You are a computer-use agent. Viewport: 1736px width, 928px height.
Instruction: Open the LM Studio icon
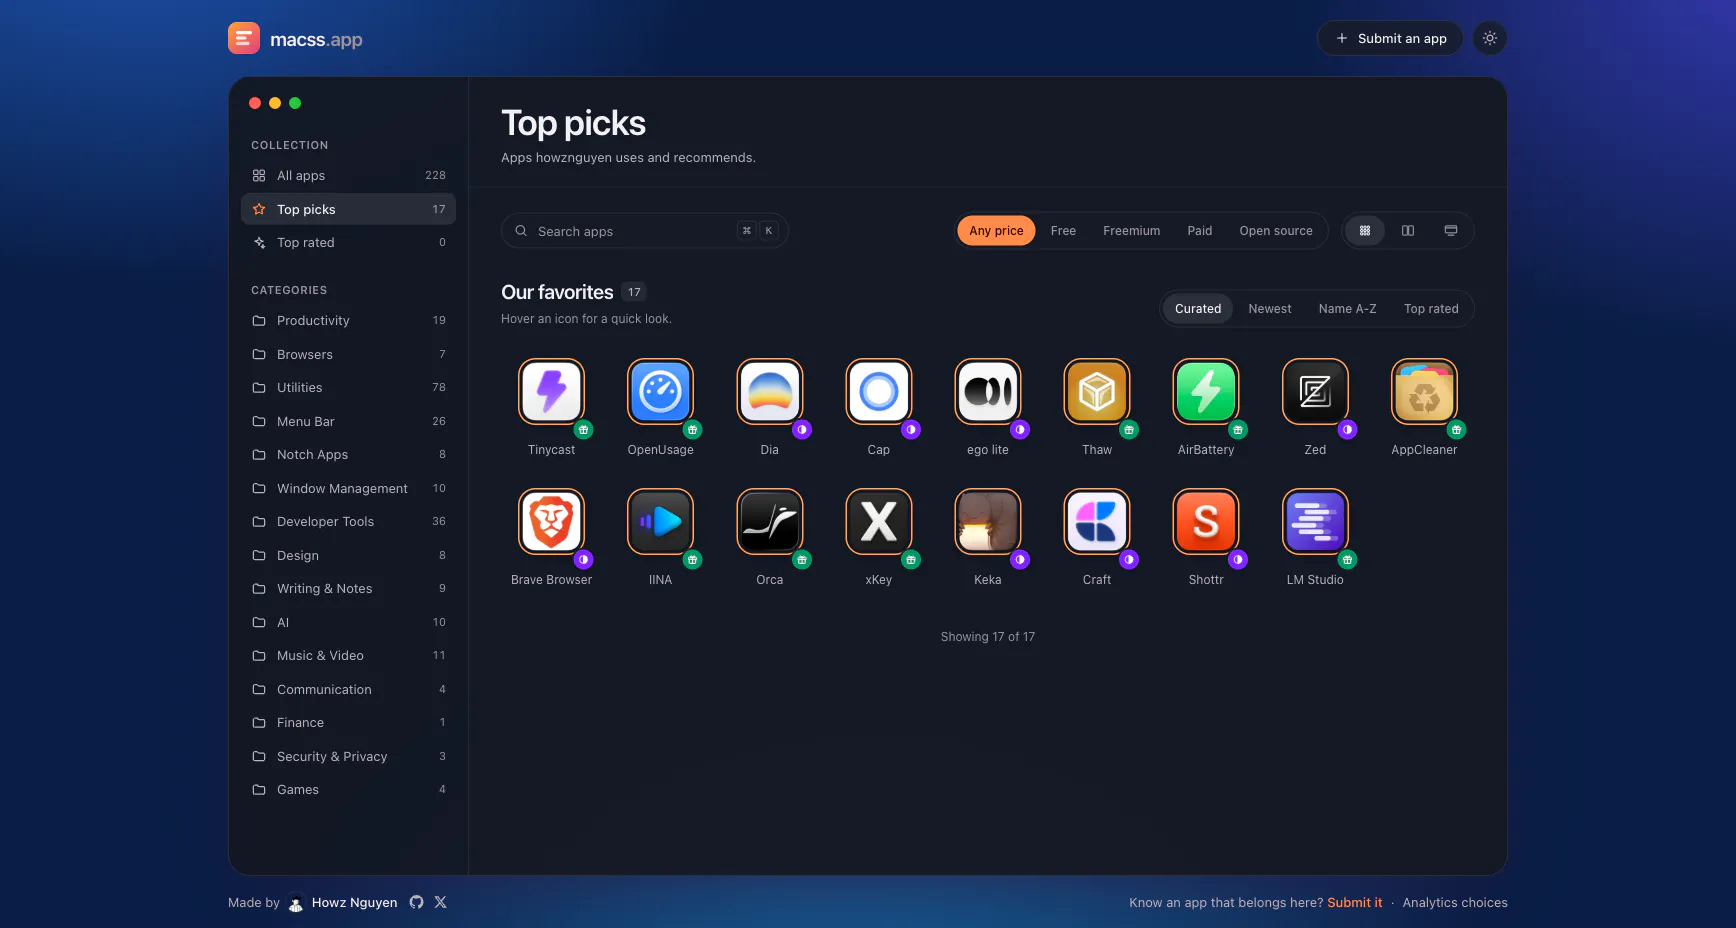1315,521
